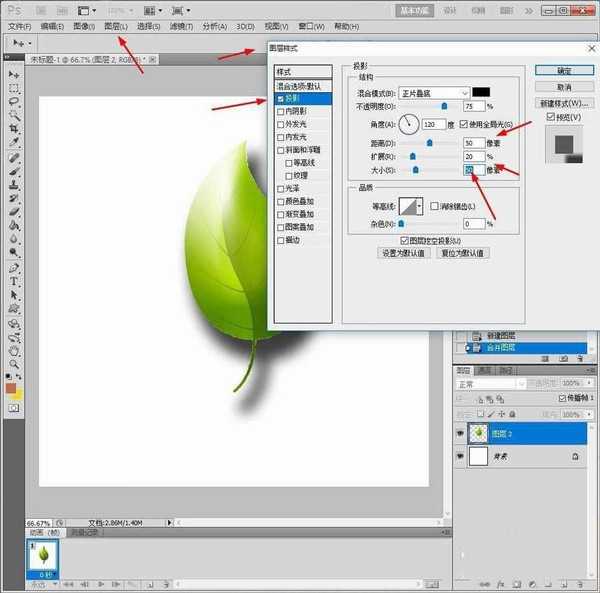This screenshot has height=593, width=600.
Task: Enable the 内阴影 (Inner Shadow) checkbox
Action: click(x=280, y=111)
